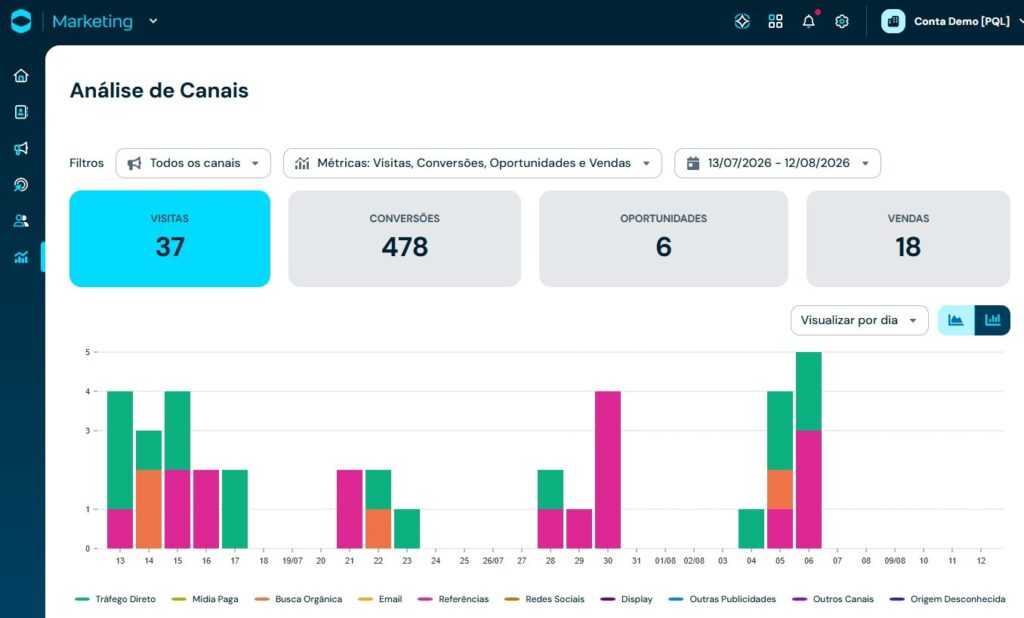
Task: Open the megaphone icon in the sidebar
Action: click(x=21, y=148)
